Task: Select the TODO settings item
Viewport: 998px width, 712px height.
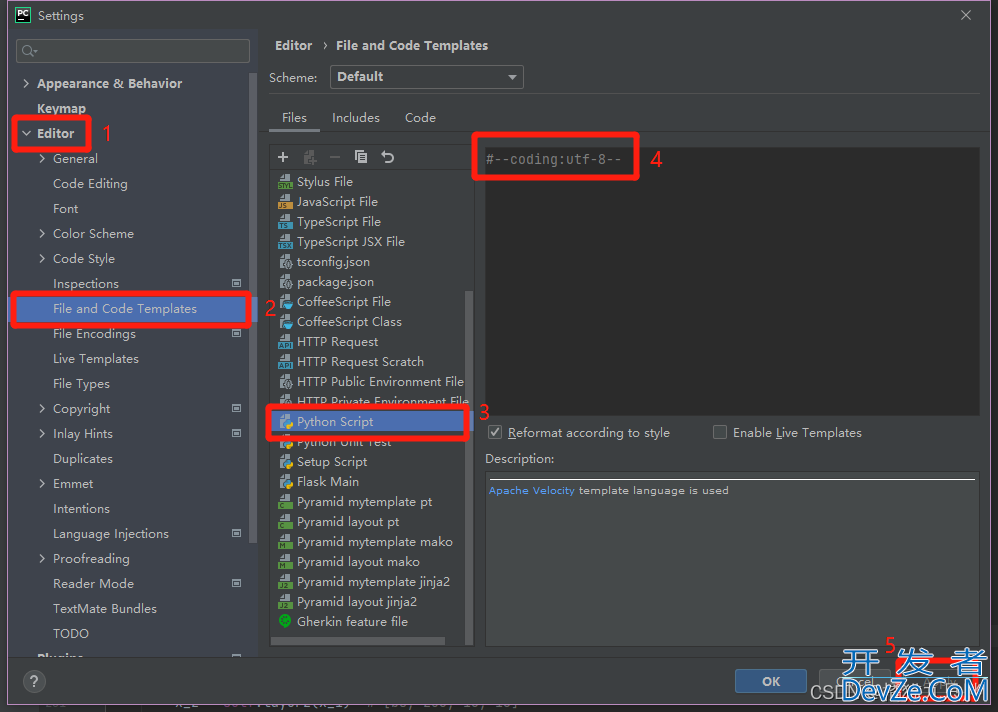Action: pyautogui.click(x=71, y=634)
